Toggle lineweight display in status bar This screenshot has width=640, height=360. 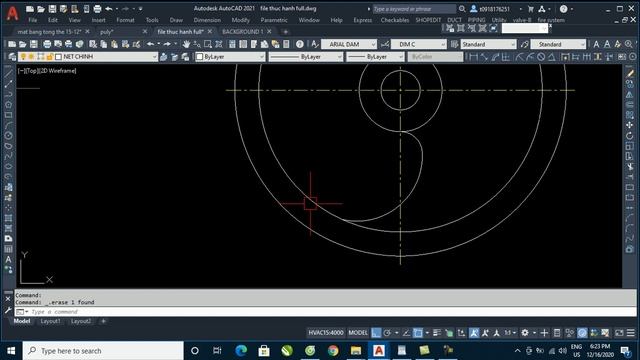437,333
